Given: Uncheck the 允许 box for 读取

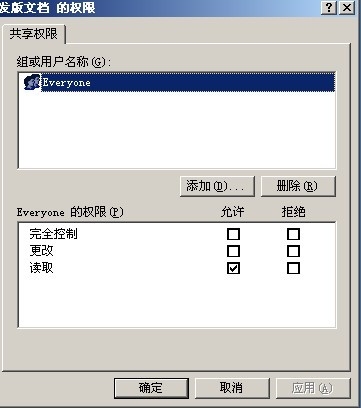Looking at the screenshot, I should (x=233, y=268).
